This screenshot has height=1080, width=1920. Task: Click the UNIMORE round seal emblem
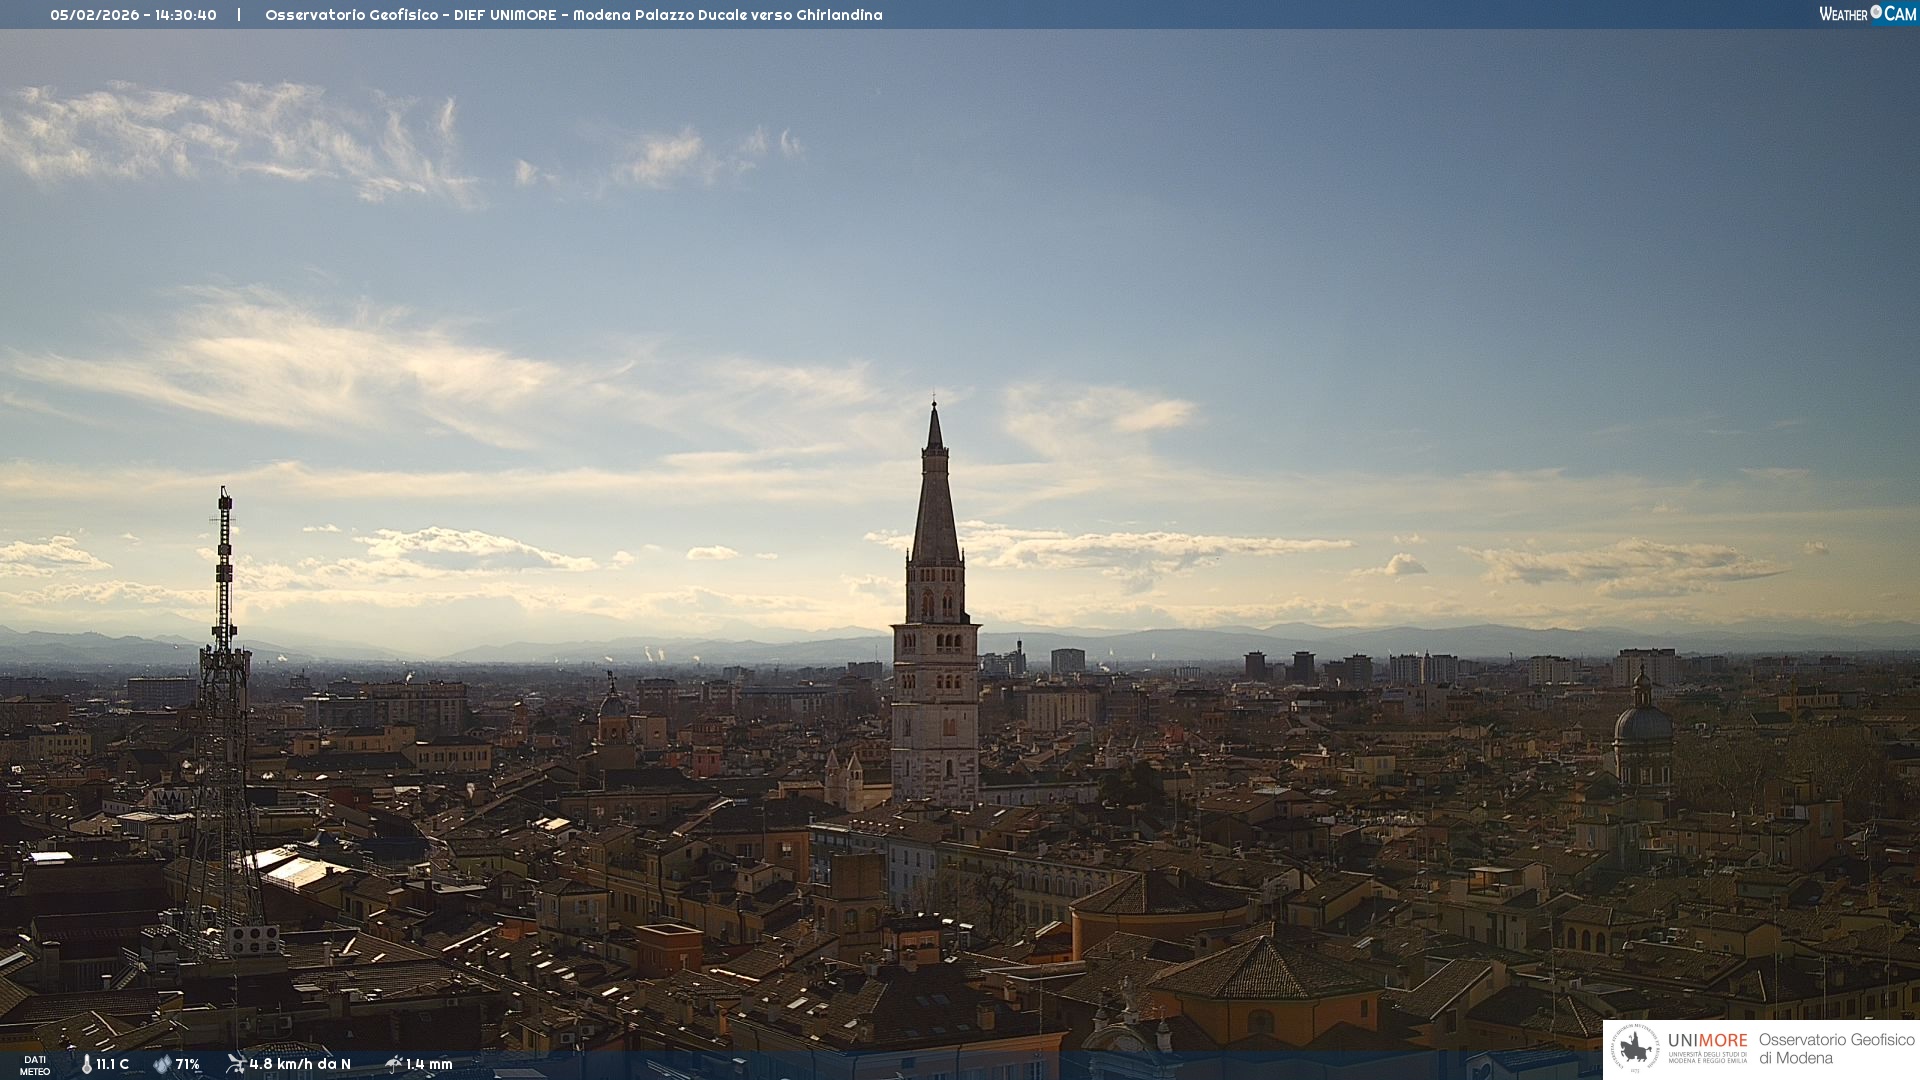1635,1049
